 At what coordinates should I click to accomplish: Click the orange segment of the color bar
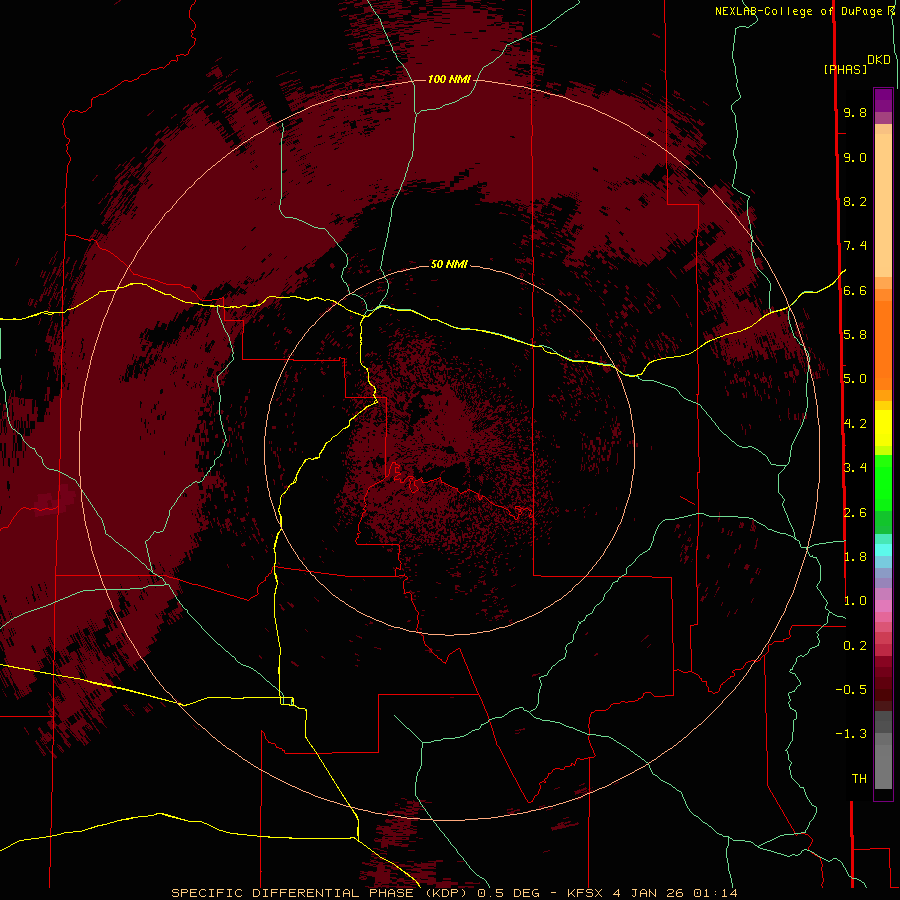click(x=883, y=344)
